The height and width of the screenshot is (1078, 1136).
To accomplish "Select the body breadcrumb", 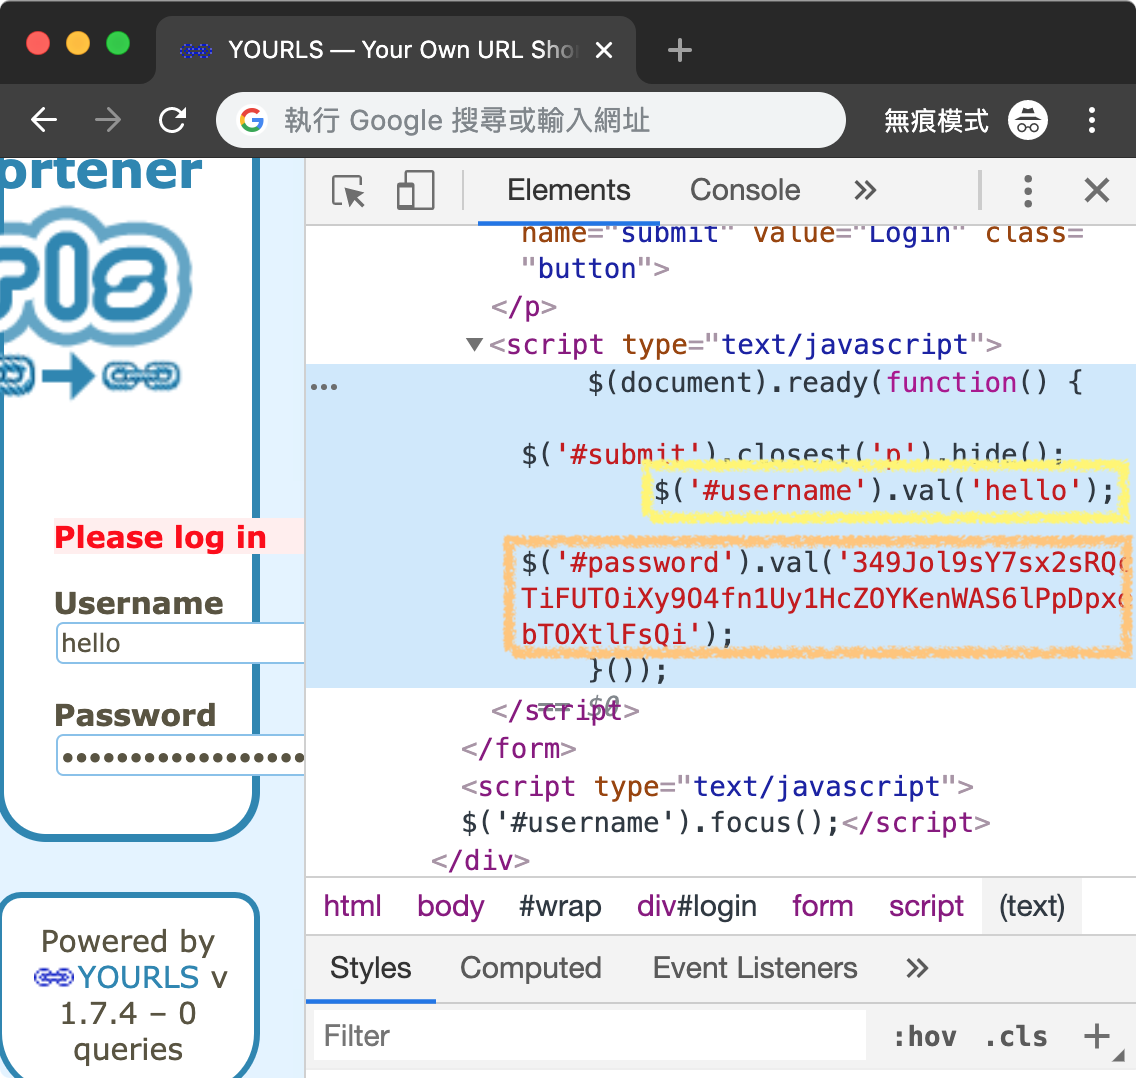I will point(450,906).
